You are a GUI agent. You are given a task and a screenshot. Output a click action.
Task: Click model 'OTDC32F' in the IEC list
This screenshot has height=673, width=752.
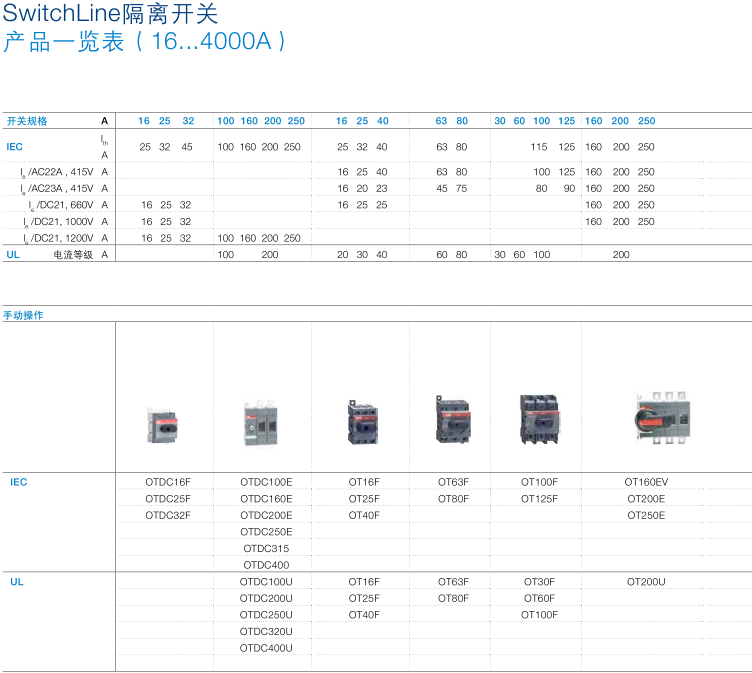(168, 515)
